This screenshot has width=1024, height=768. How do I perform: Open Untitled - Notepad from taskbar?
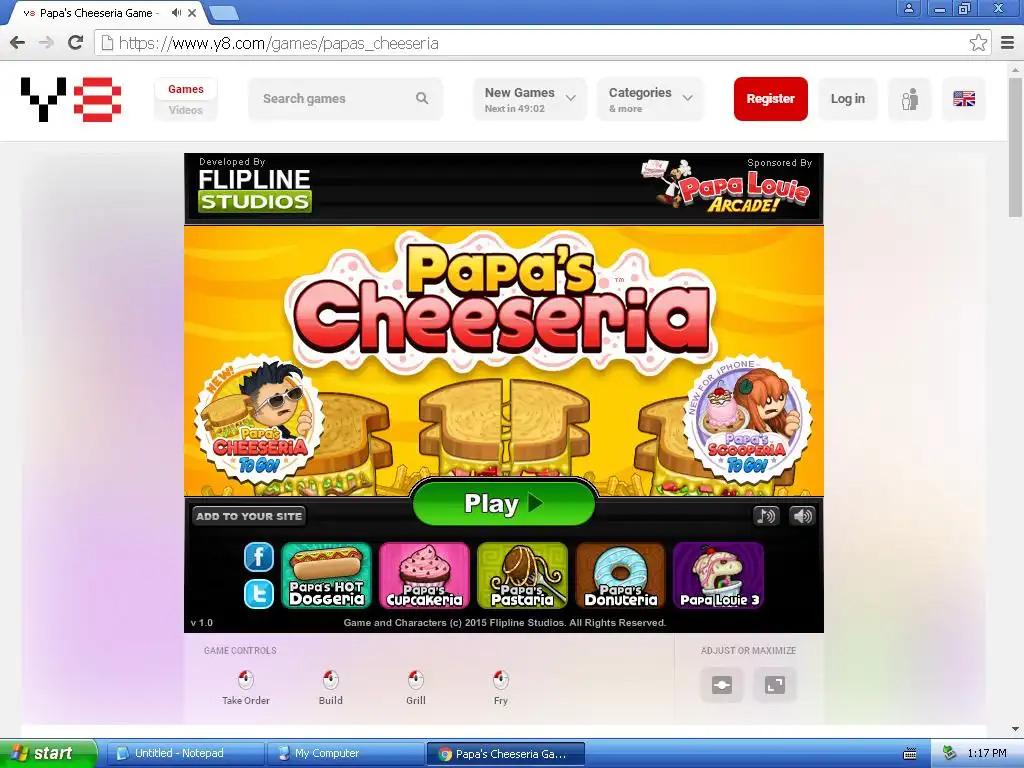click(x=185, y=754)
